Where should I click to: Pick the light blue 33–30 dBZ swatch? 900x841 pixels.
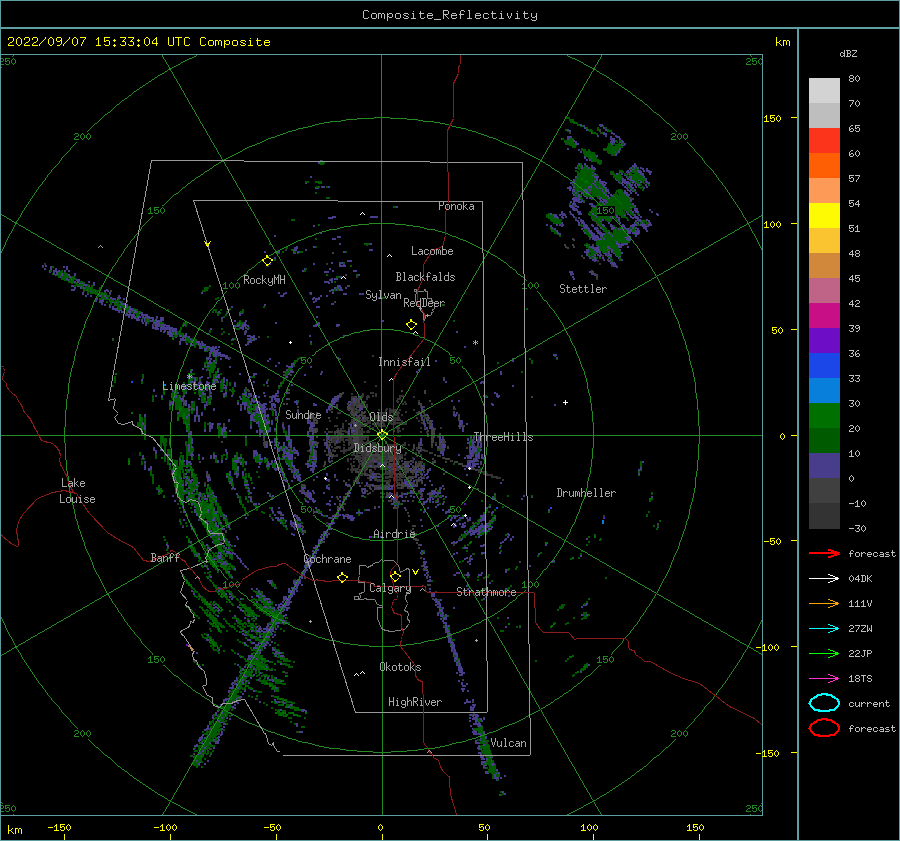click(x=824, y=390)
